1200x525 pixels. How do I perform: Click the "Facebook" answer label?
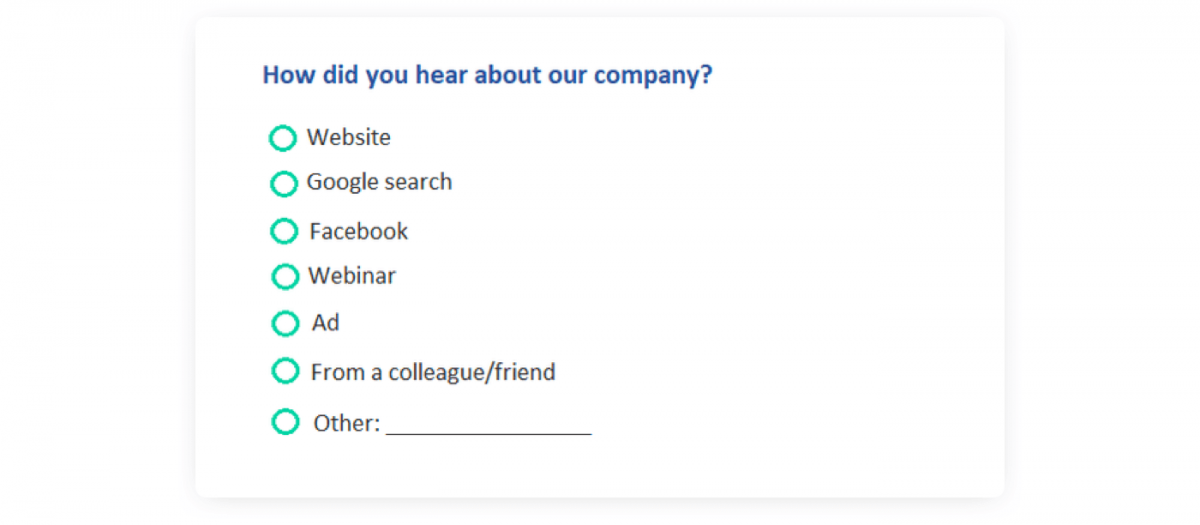[359, 231]
